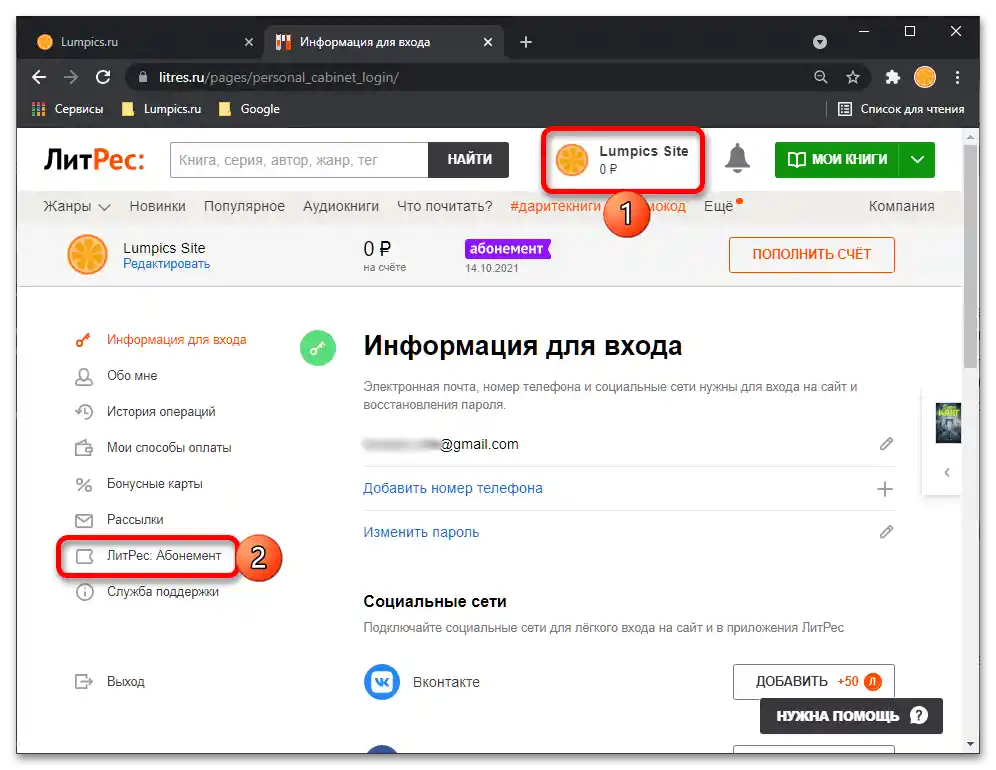Click ДОБАВИТЬ +50 for Вконтакте

click(814, 682)
